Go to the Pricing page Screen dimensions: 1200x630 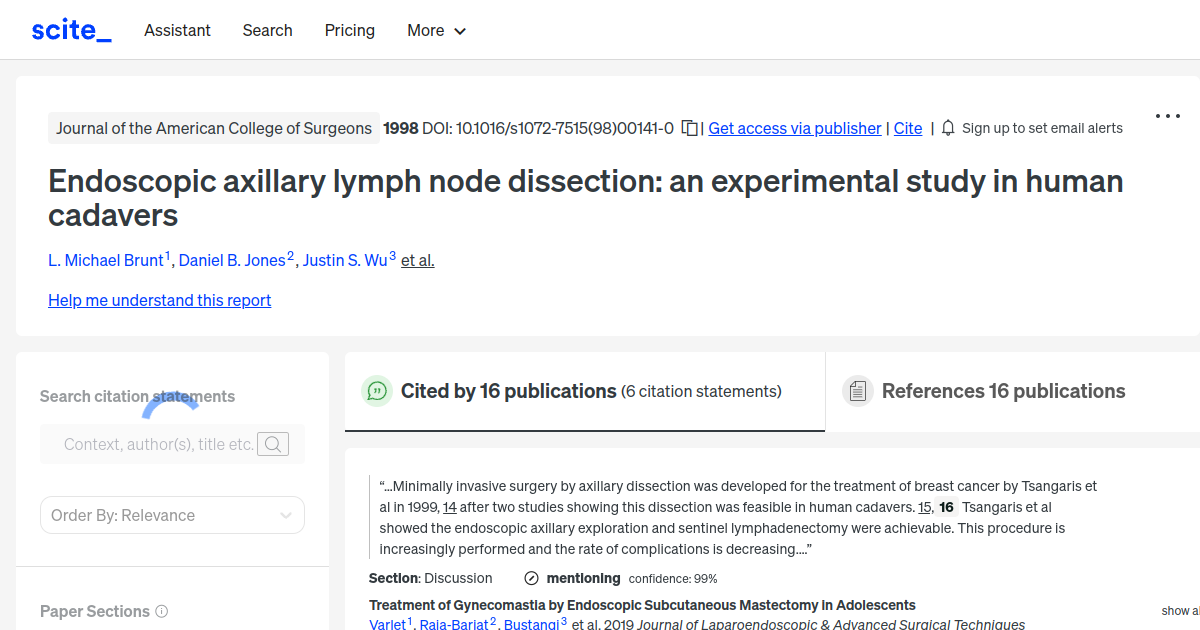tap(350, 30)
